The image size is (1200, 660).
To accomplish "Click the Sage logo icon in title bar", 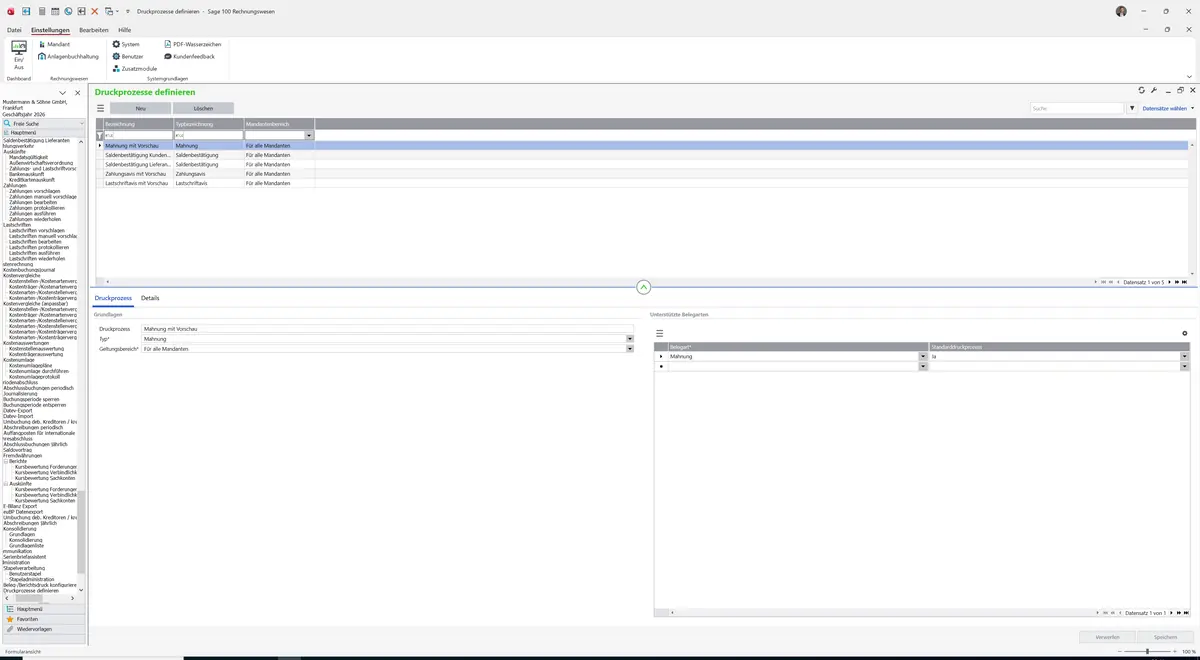I will pyautogui.click(x=11, y=11).
